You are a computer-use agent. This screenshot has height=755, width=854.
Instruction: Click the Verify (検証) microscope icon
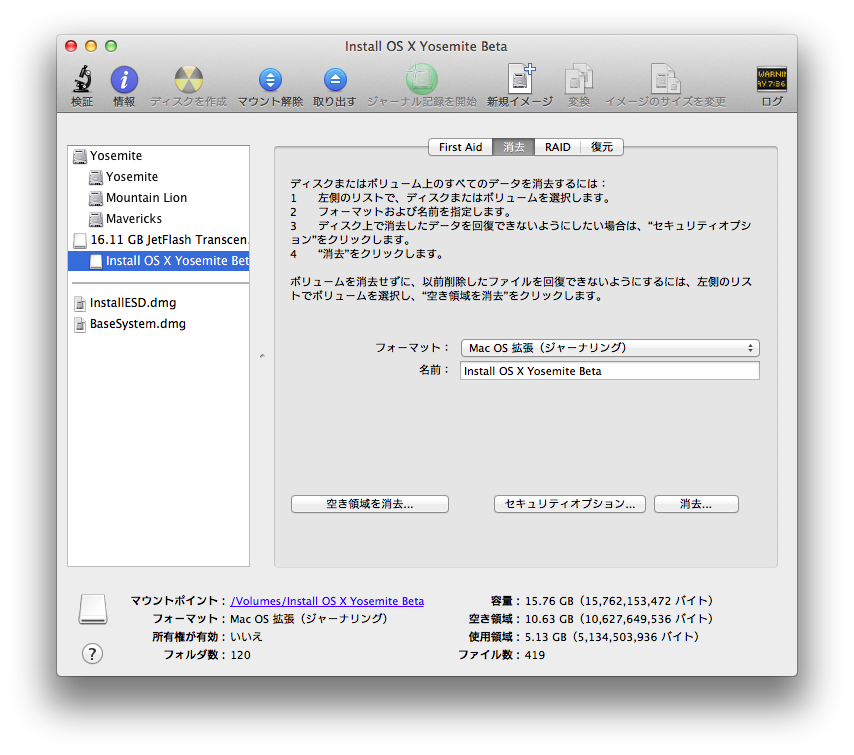tap(82, 80)
